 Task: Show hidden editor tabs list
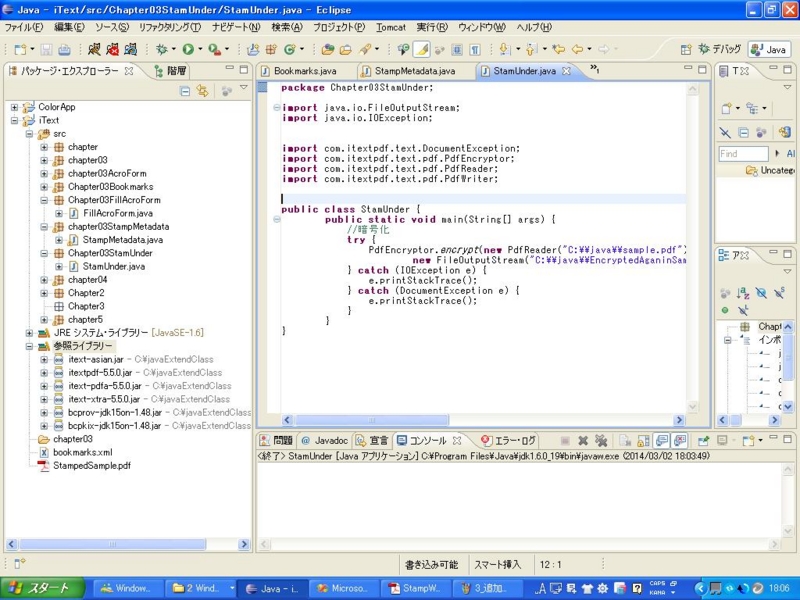(594, 68)
